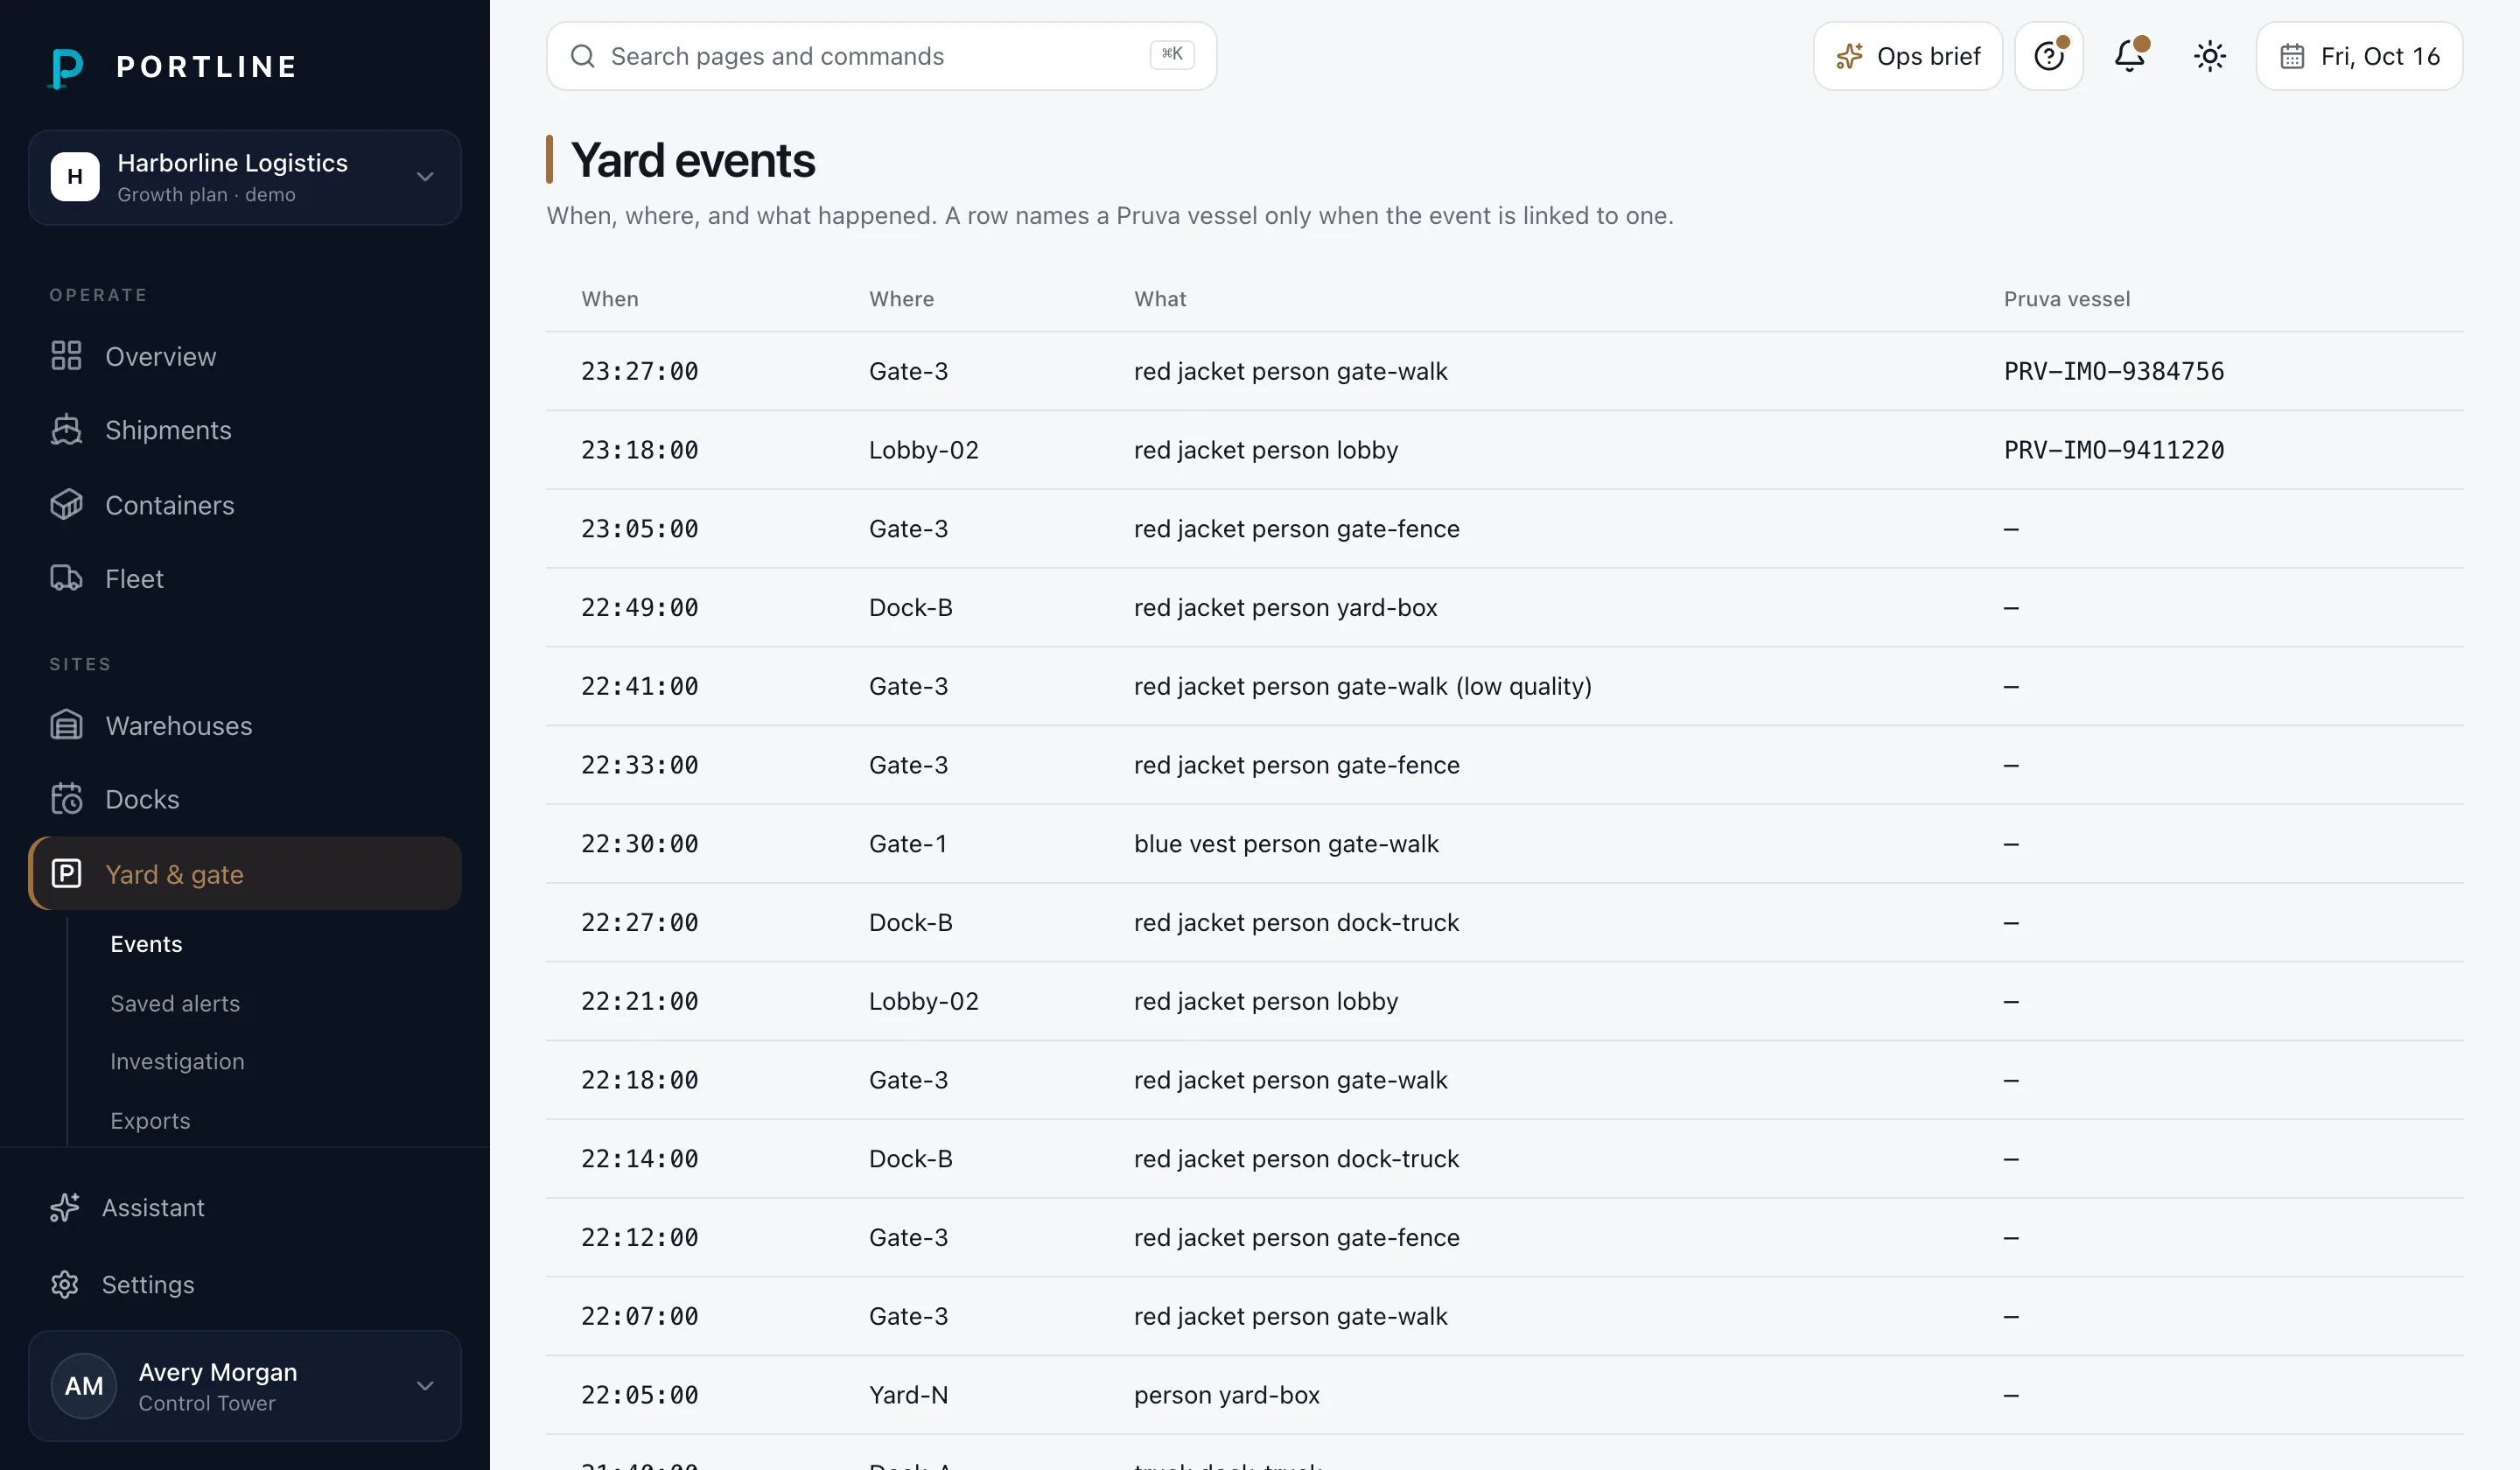The width and height of the screenshot is (2520, 1470).
Task: Click the Settings gear icon
Action: (65, 1284)
